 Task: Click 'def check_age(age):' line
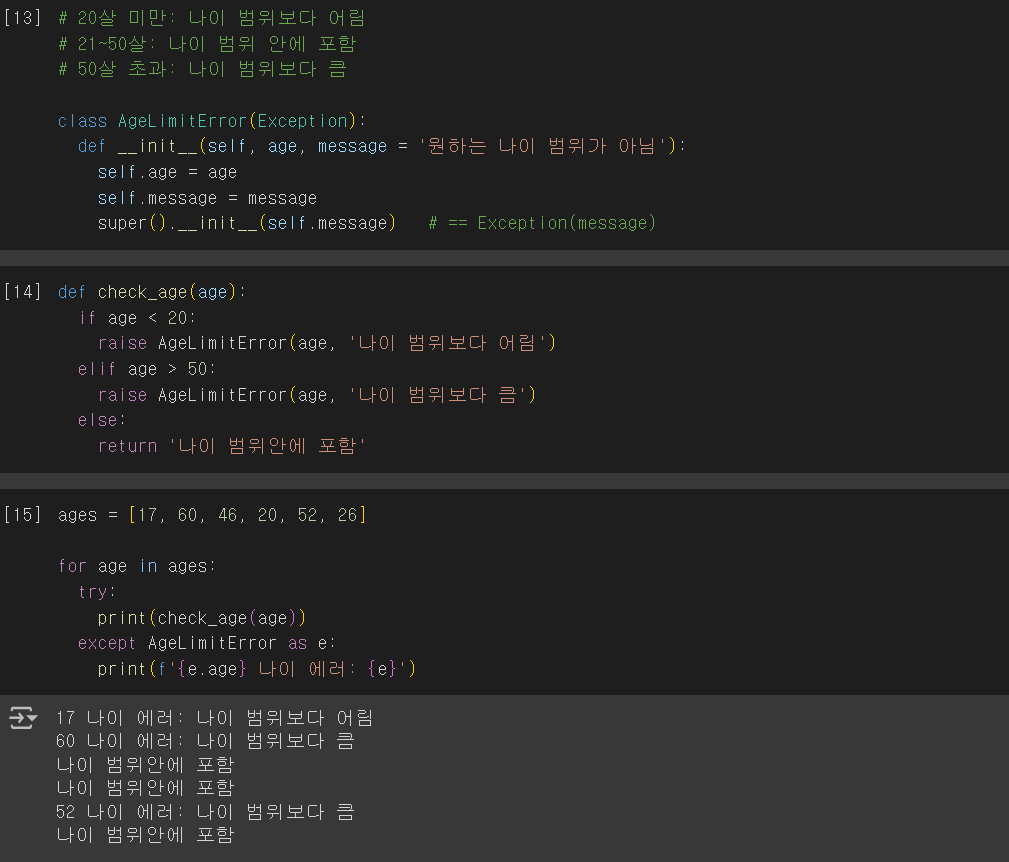(152, 292)
